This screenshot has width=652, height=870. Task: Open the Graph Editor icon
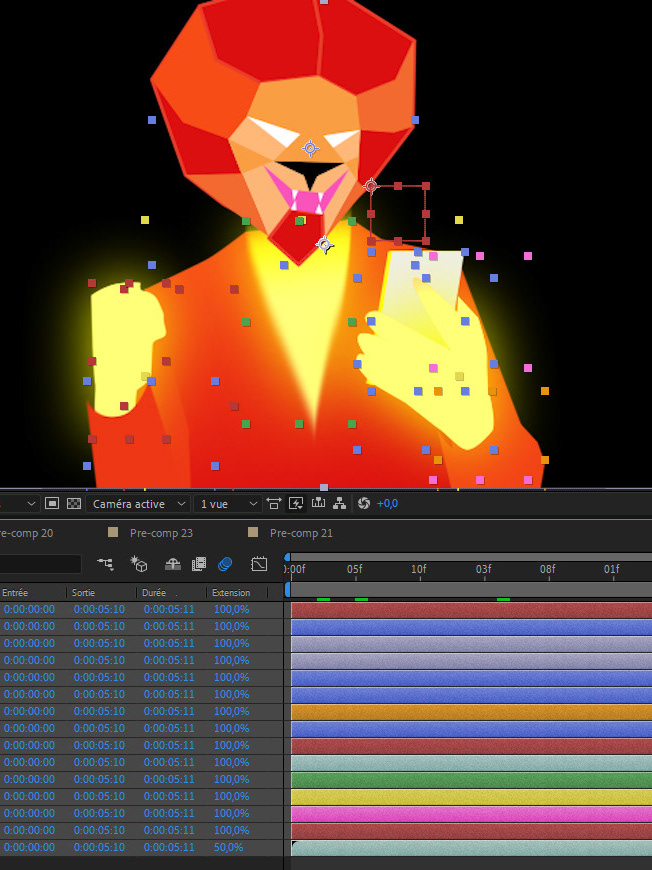259,564
